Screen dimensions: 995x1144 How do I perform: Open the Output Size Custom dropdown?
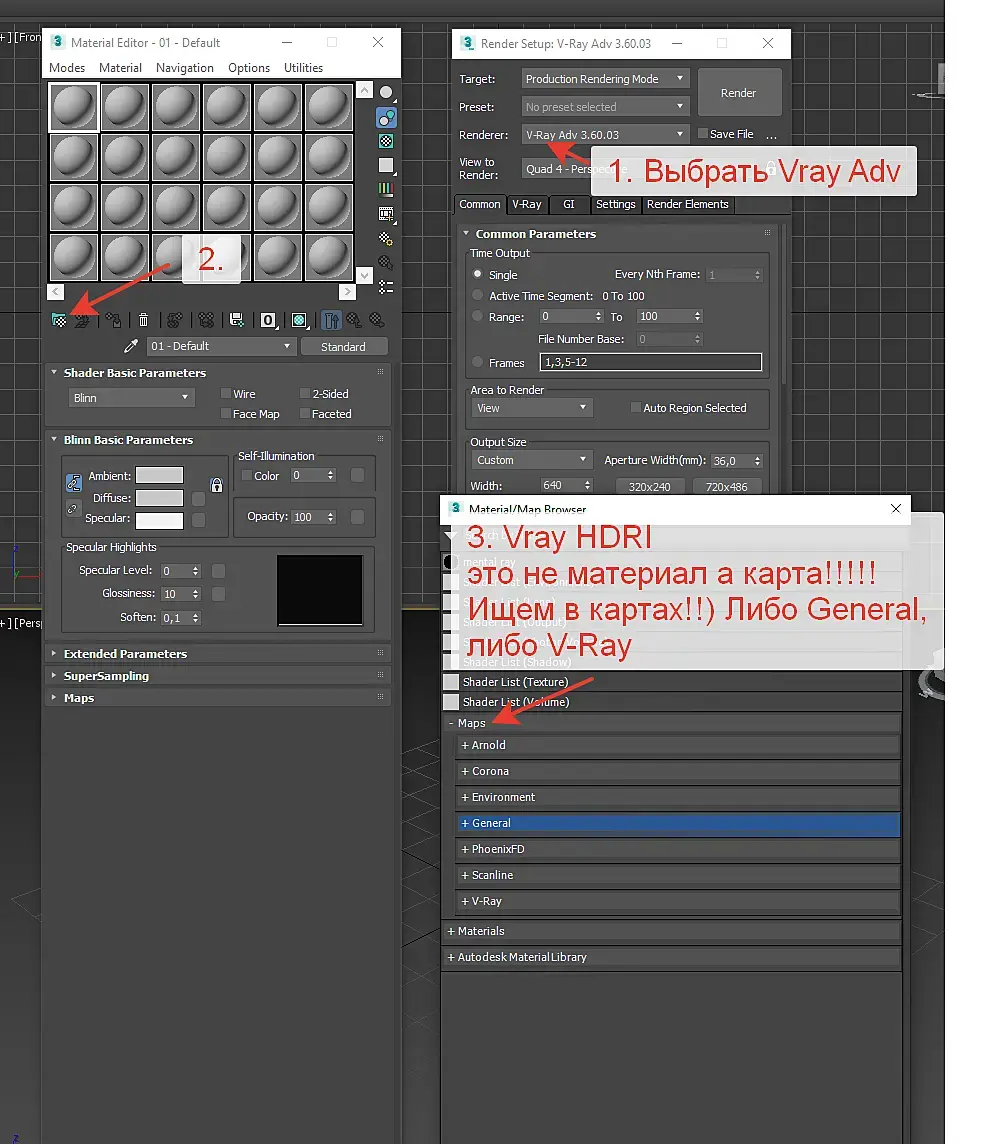click(531, 460)
